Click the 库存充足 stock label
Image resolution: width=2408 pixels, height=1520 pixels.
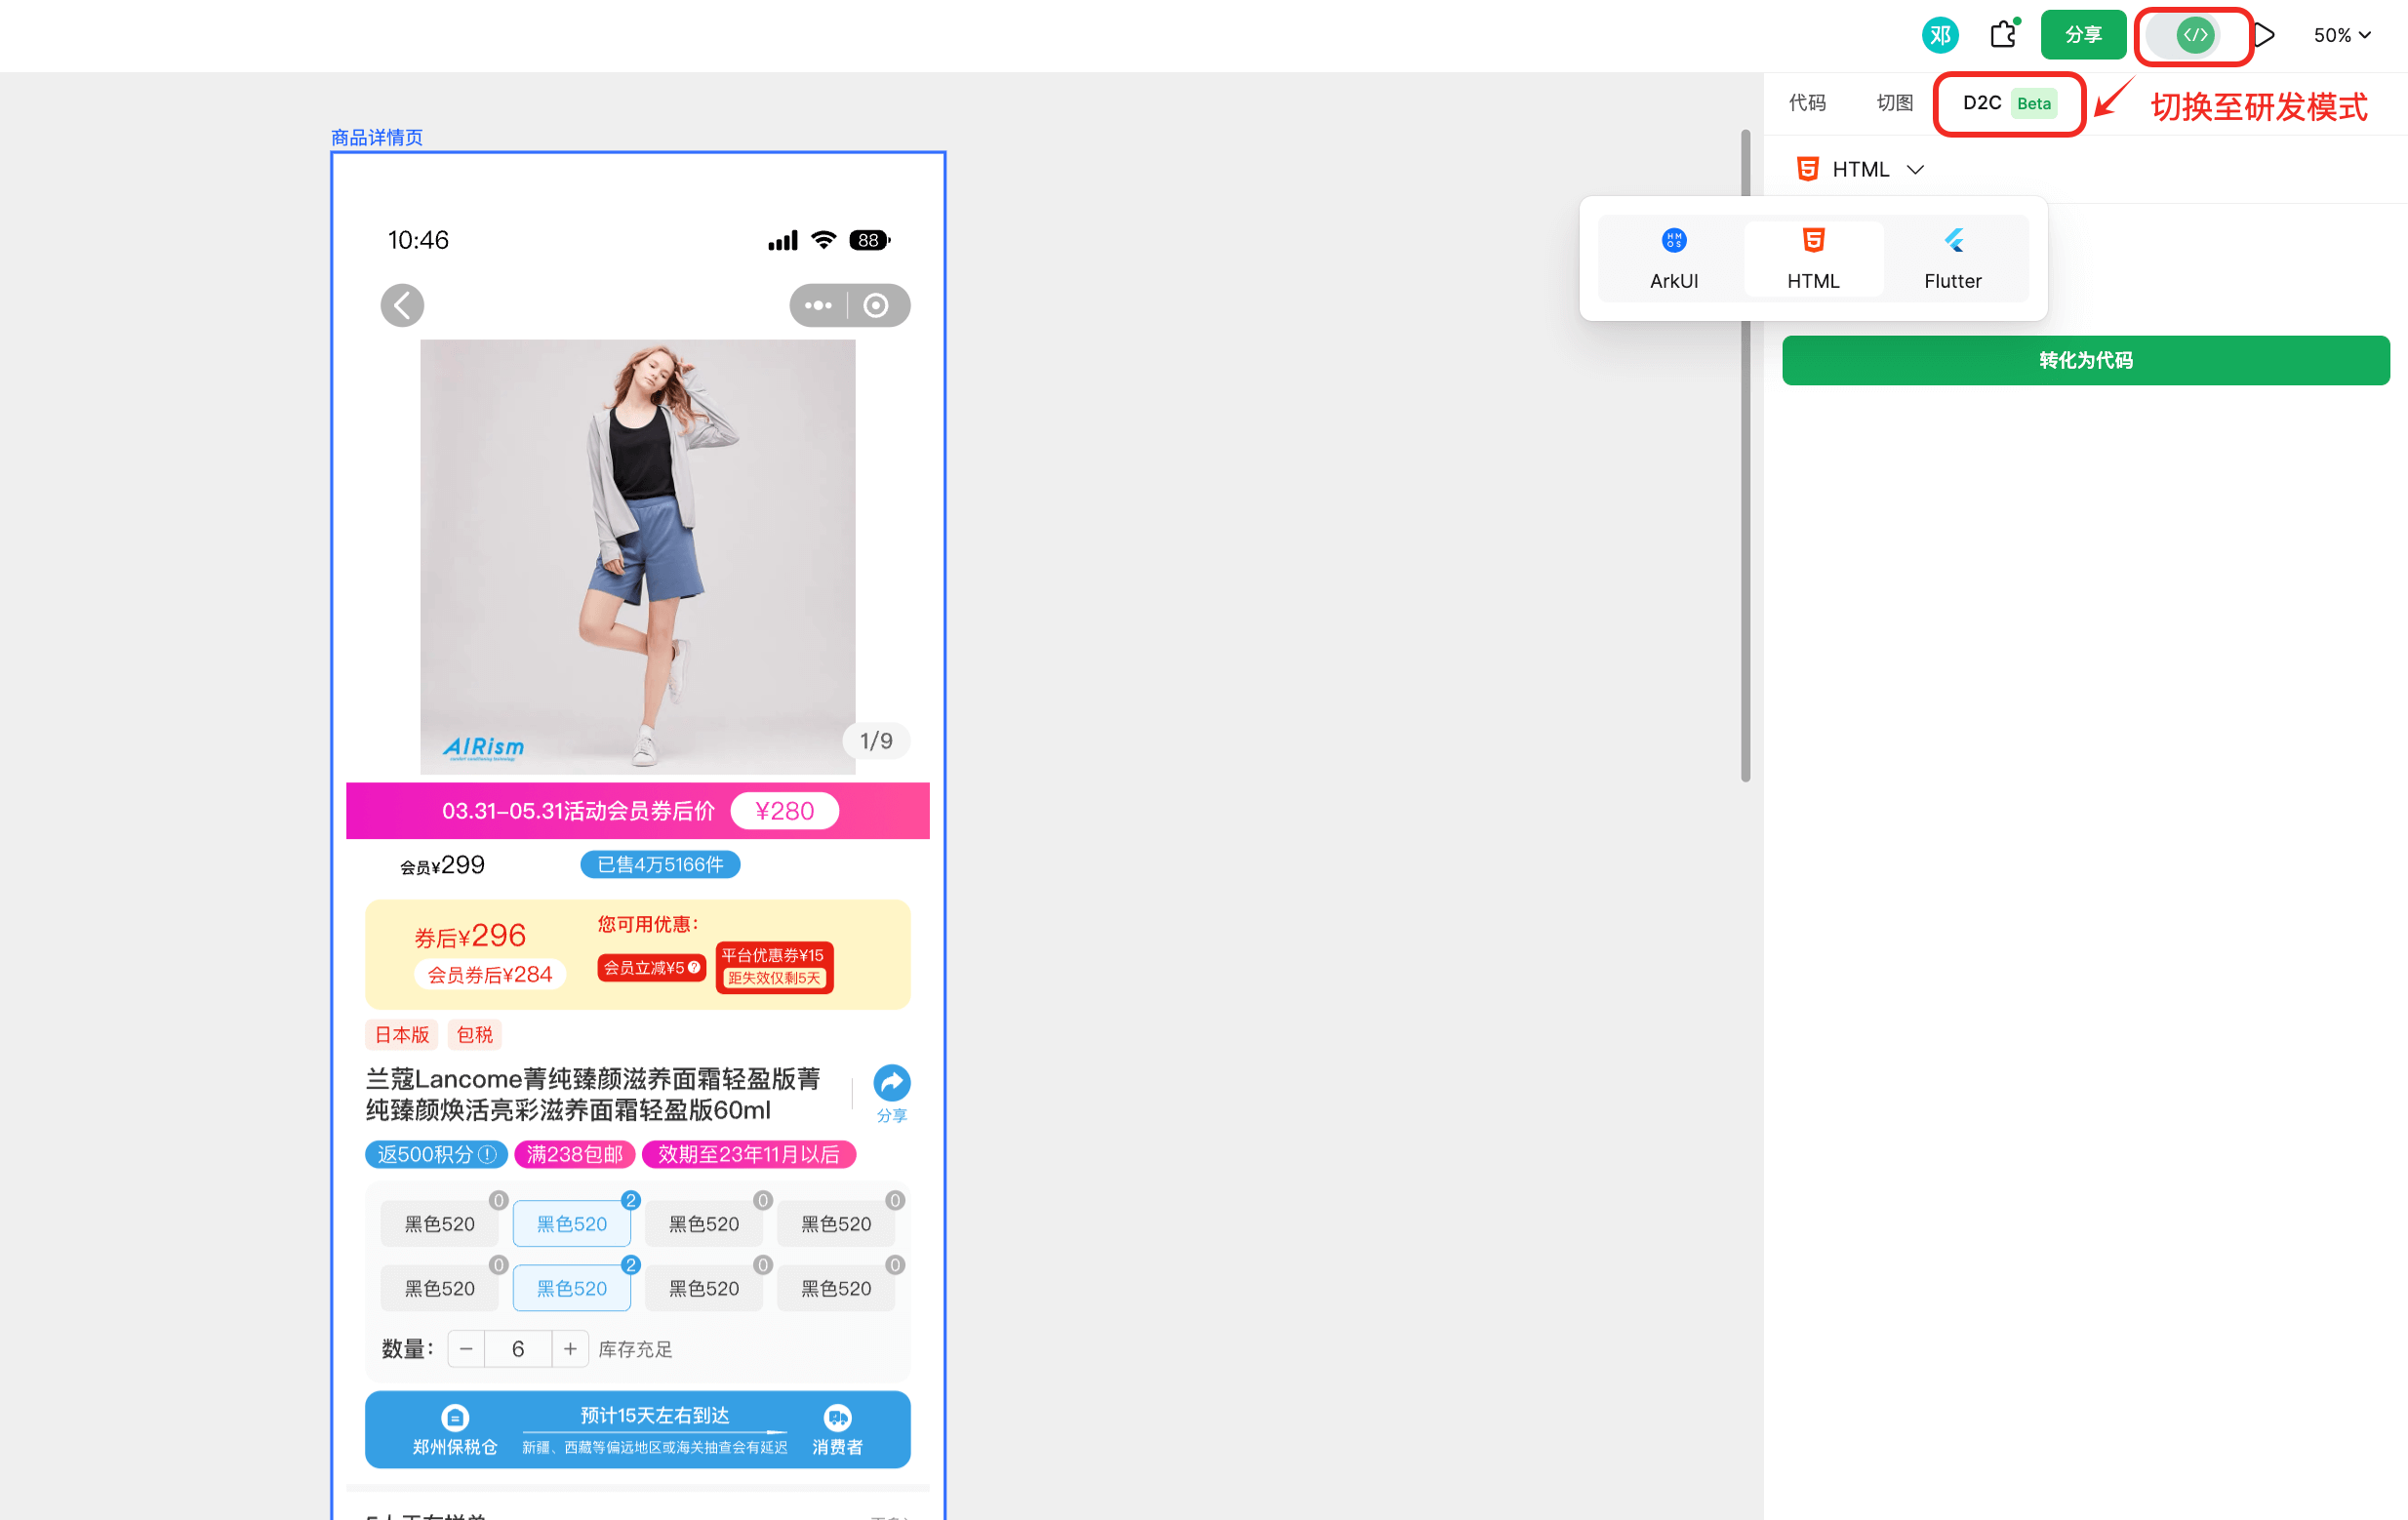tap(636, 1350)
